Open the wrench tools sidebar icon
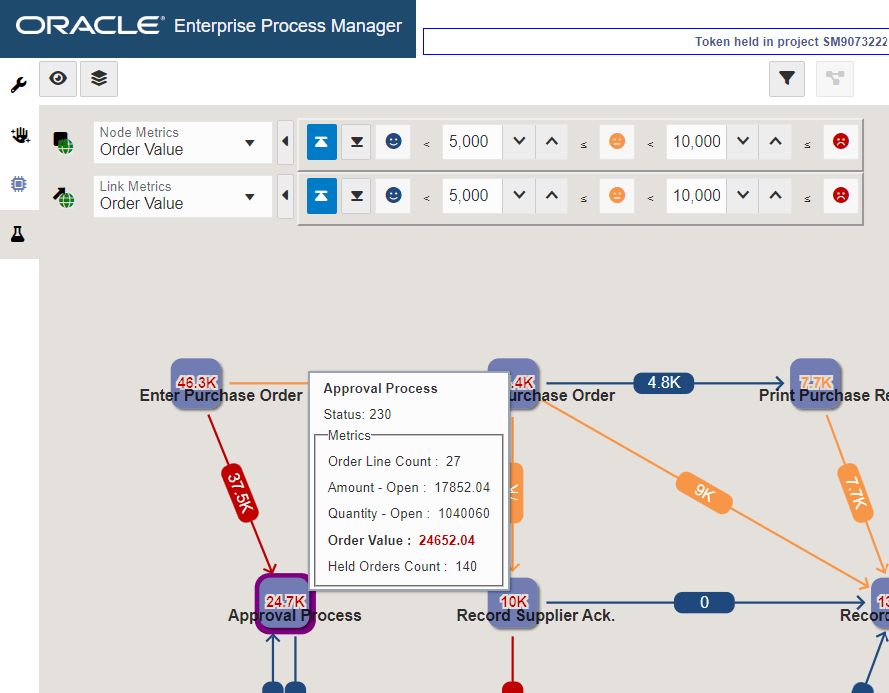This screenshot has height=693, width=889. tap(19, 85)
